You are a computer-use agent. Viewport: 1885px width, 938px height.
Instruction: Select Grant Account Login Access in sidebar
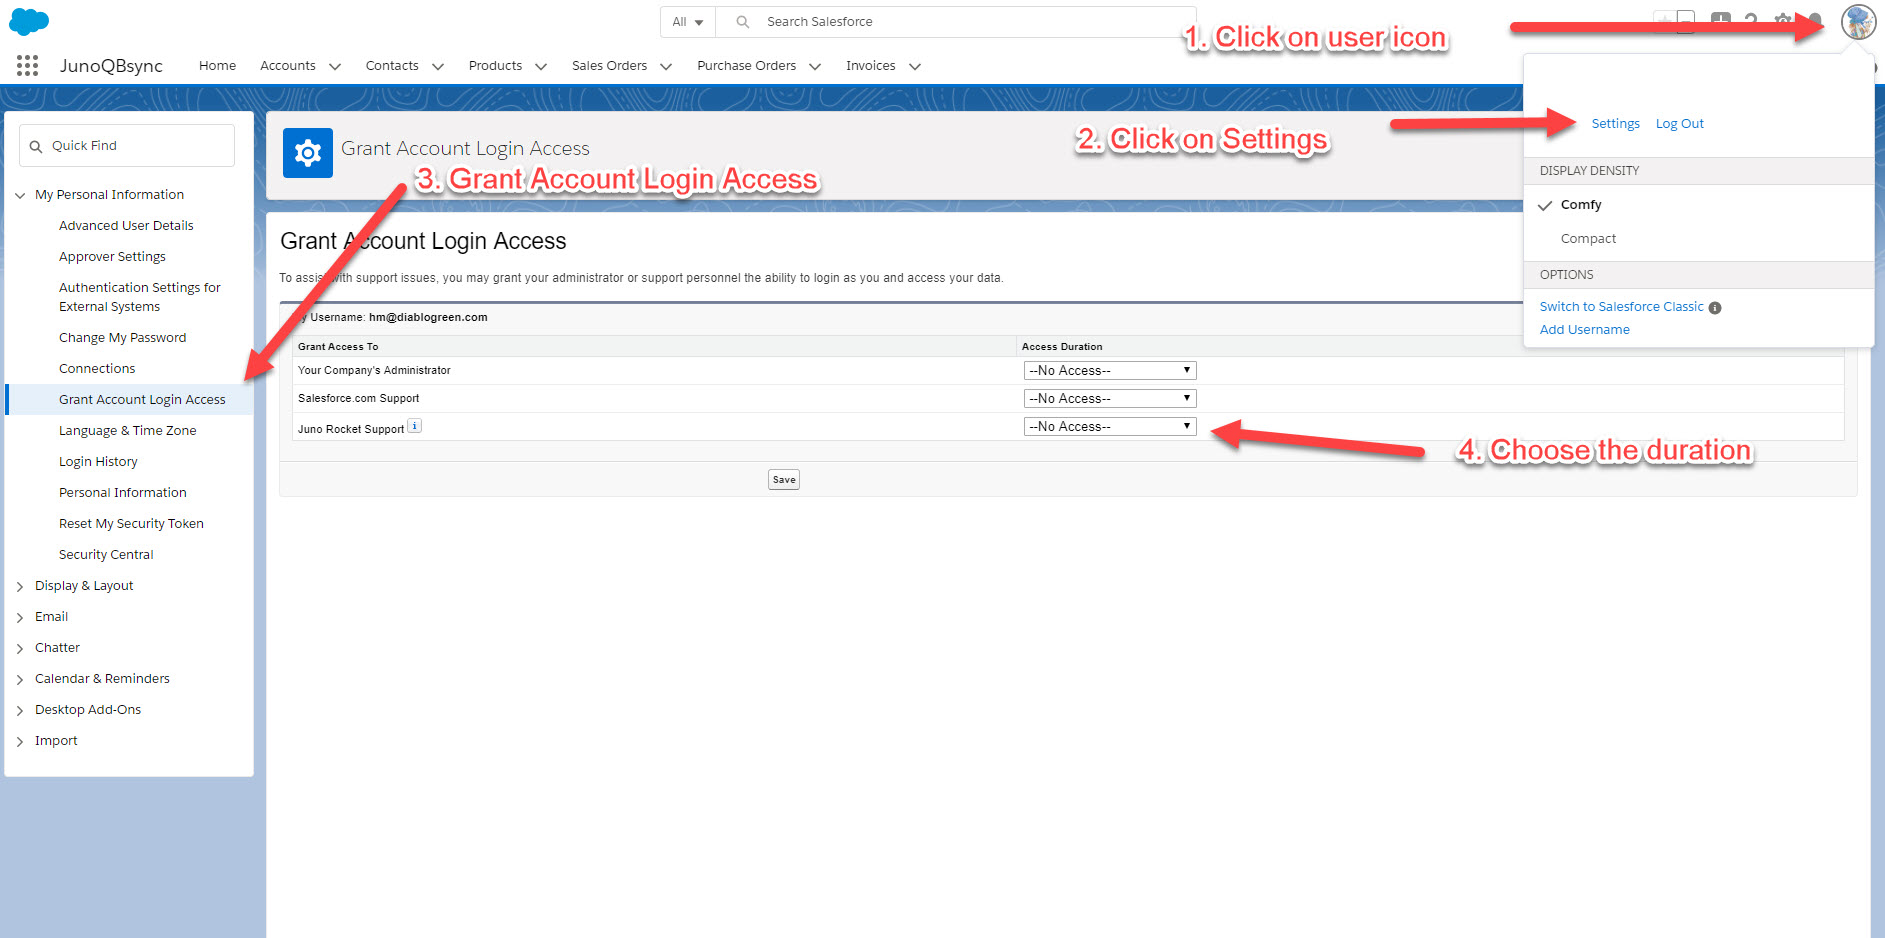[x=142, y=398]
